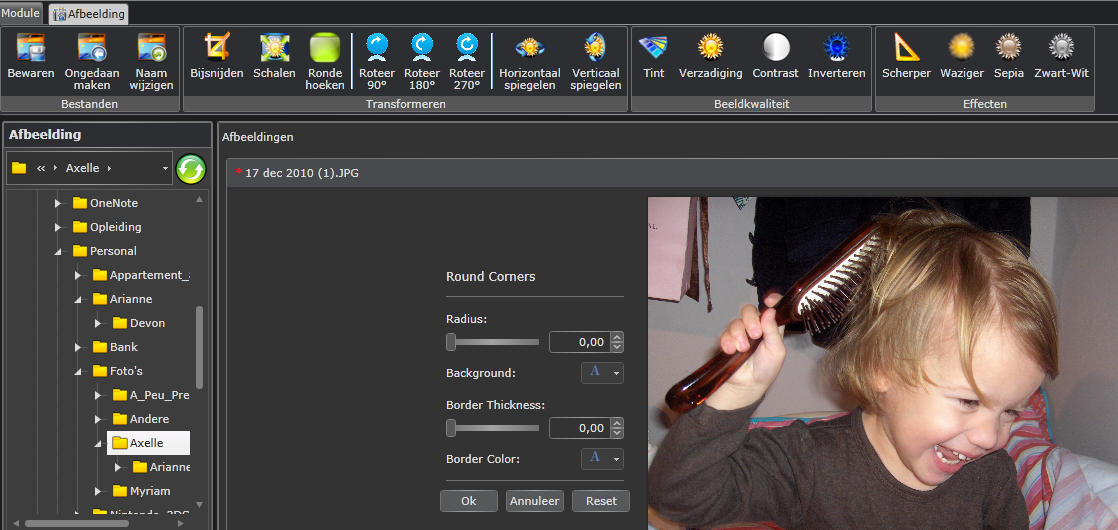The image size is (1118, 530).
Task: Expand the Andere folder
Action: coord(98,419)
